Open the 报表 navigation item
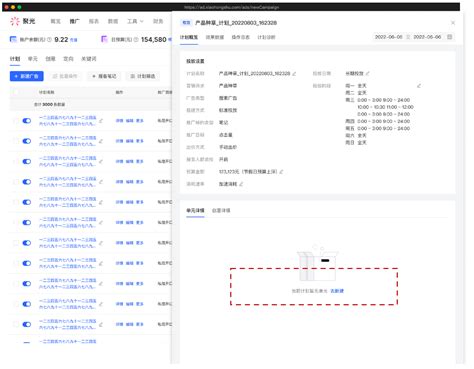The width and height of the screenshot is (474, 369). click(94, 21)
